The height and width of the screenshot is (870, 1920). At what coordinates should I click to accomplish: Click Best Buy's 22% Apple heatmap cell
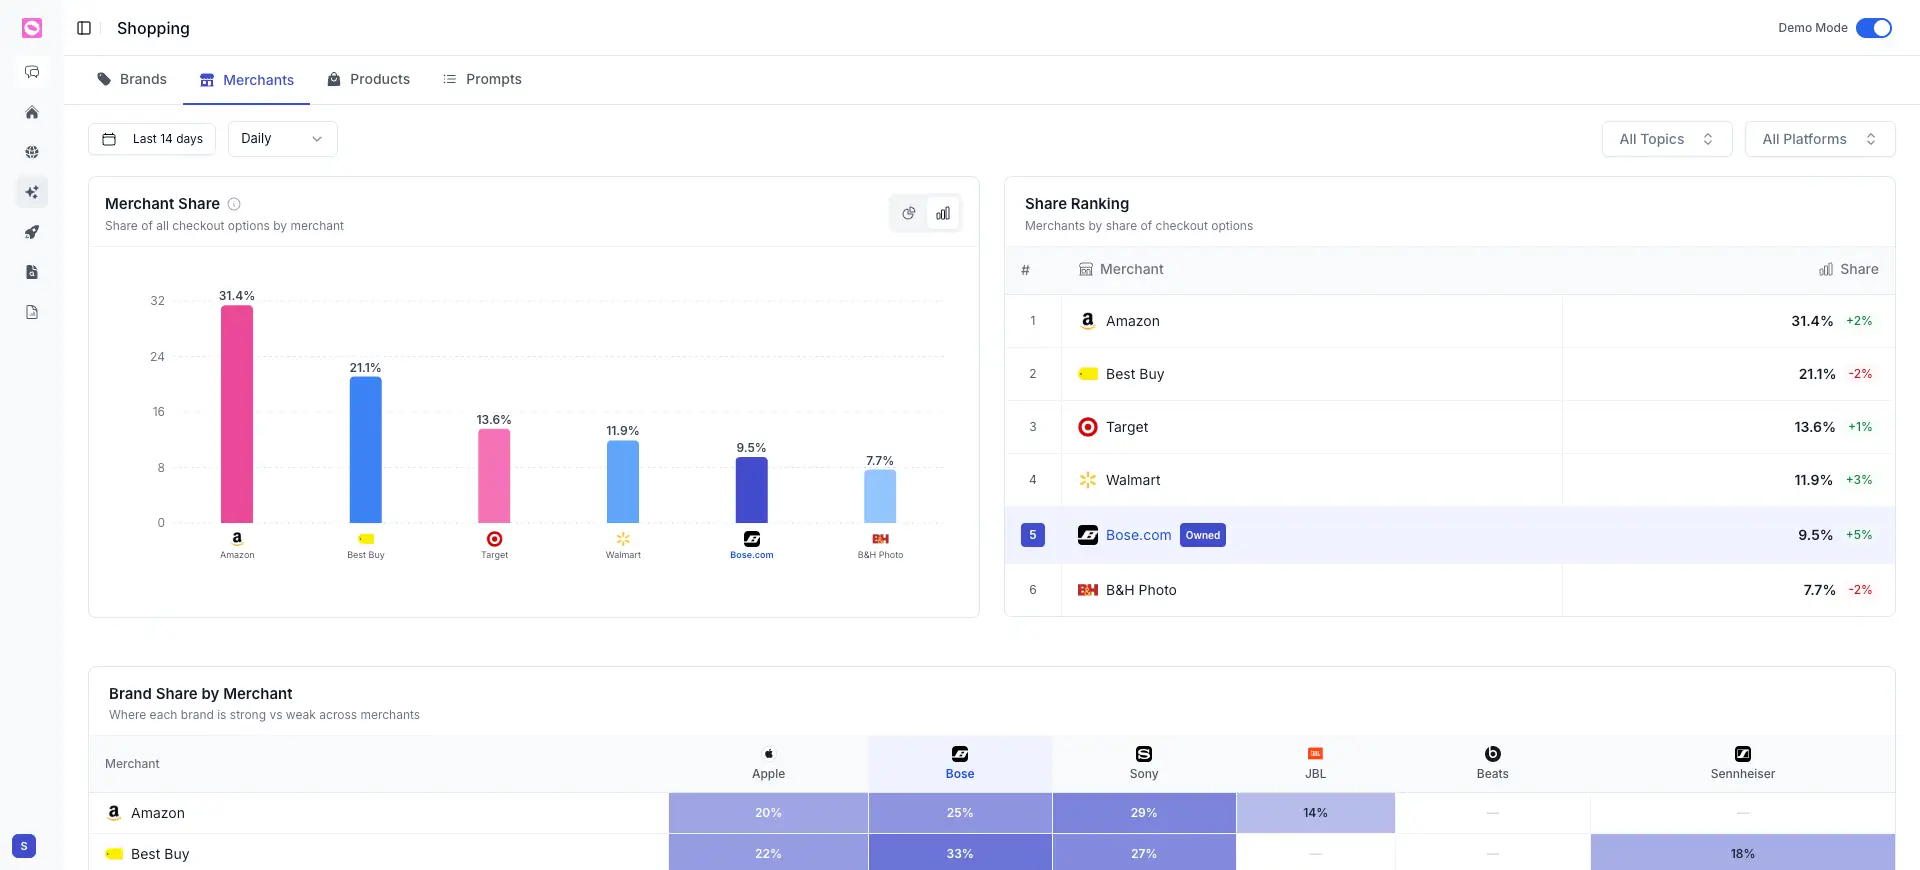(768, 853)
